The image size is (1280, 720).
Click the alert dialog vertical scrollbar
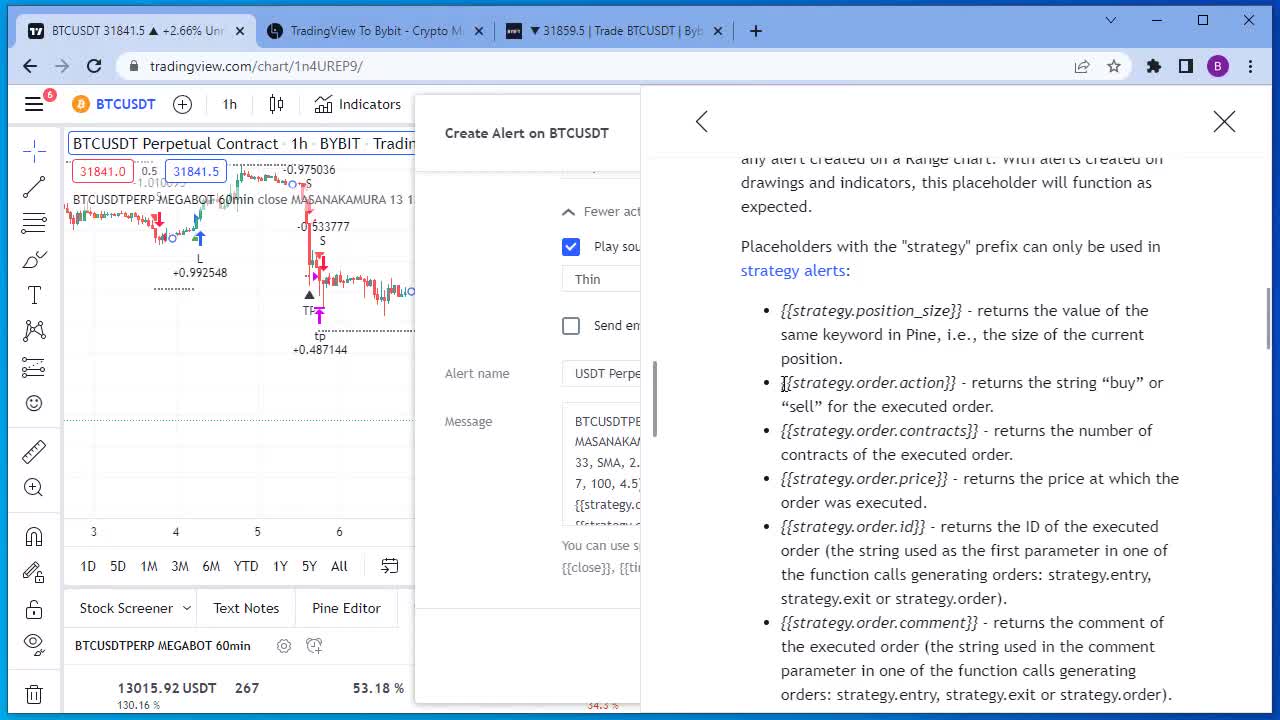click(x=655, y=398)
